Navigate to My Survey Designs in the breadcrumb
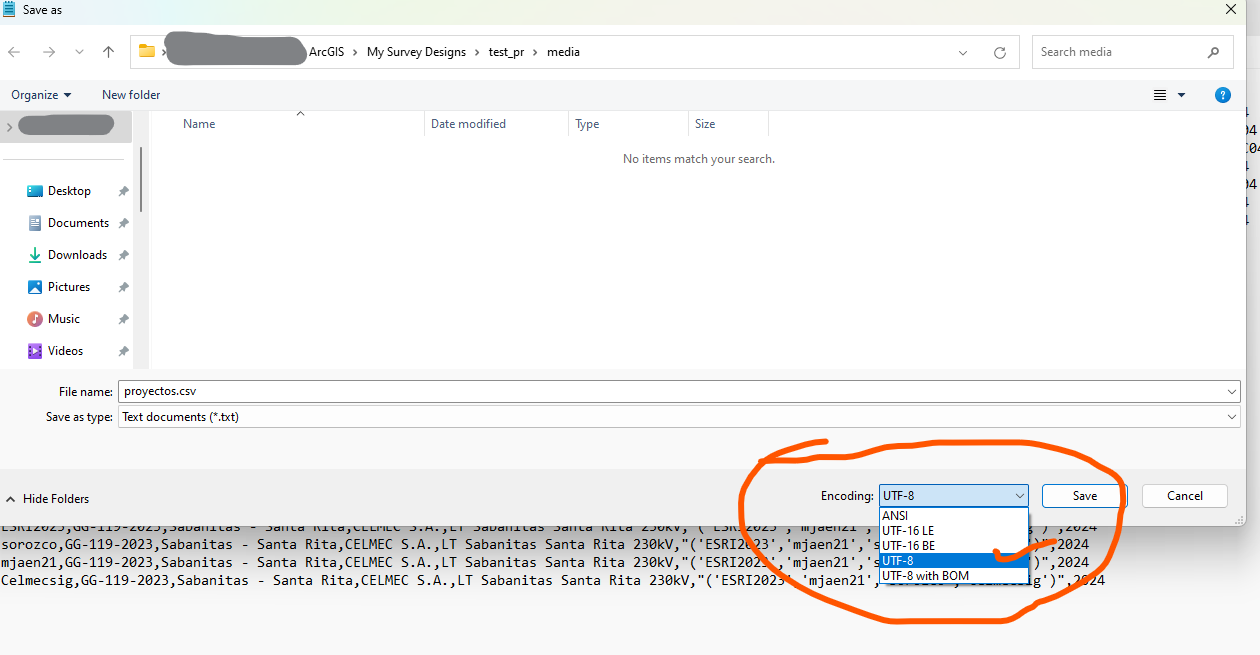Screen dimensions: 1260x655 pyautogui.click(x=417, y=51)
